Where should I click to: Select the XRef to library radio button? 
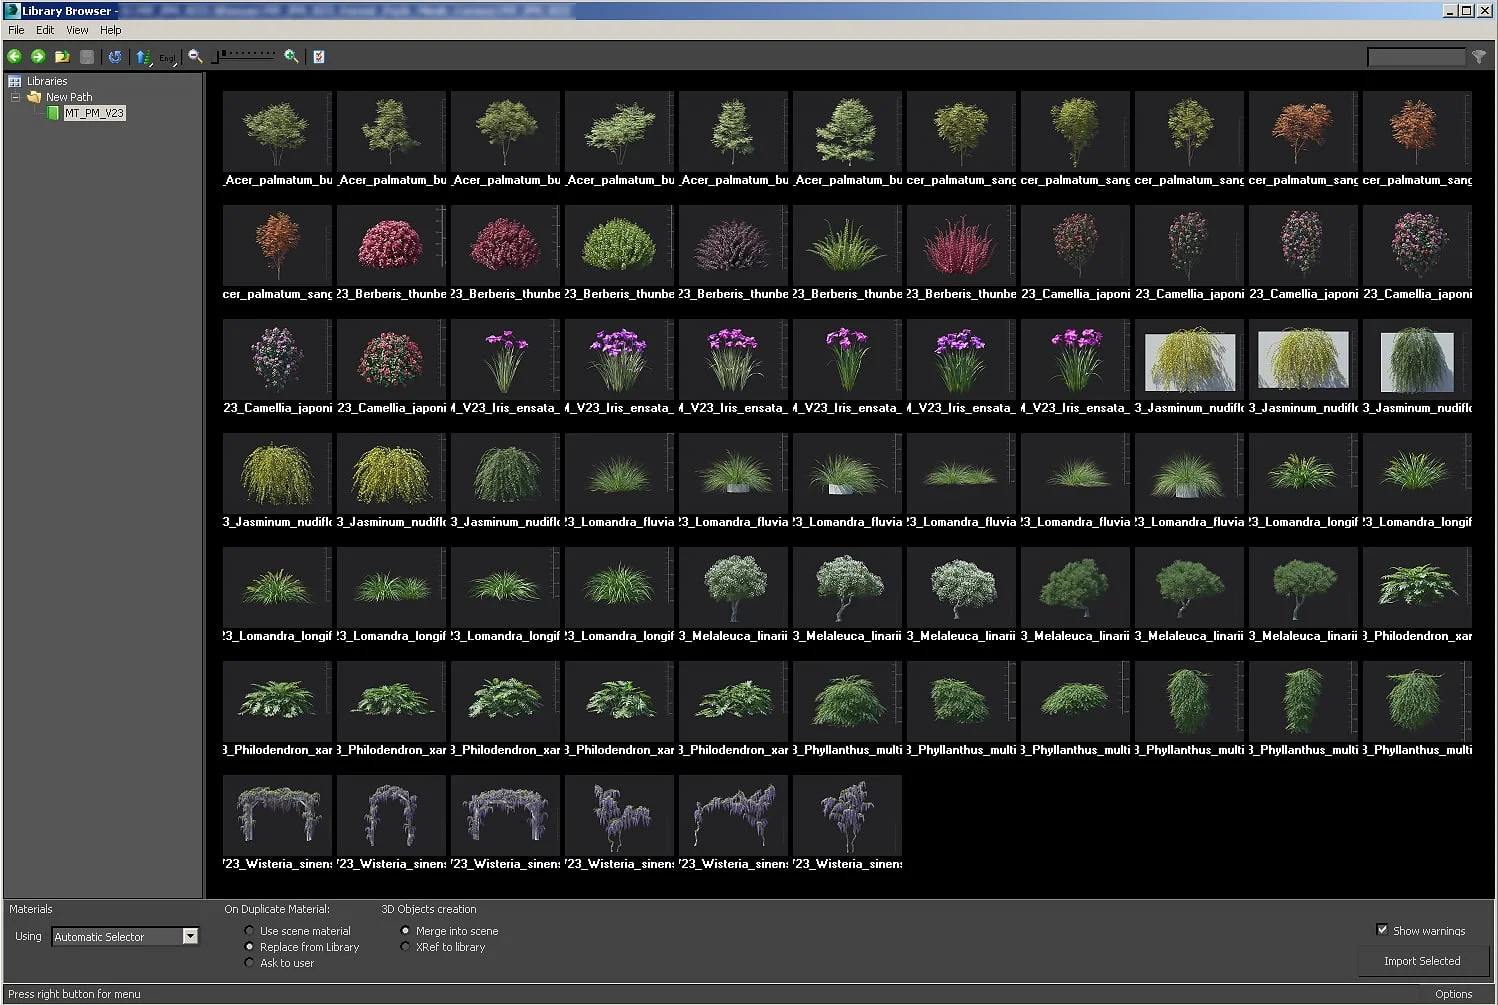pyautogui.click(x=406, y=947)
